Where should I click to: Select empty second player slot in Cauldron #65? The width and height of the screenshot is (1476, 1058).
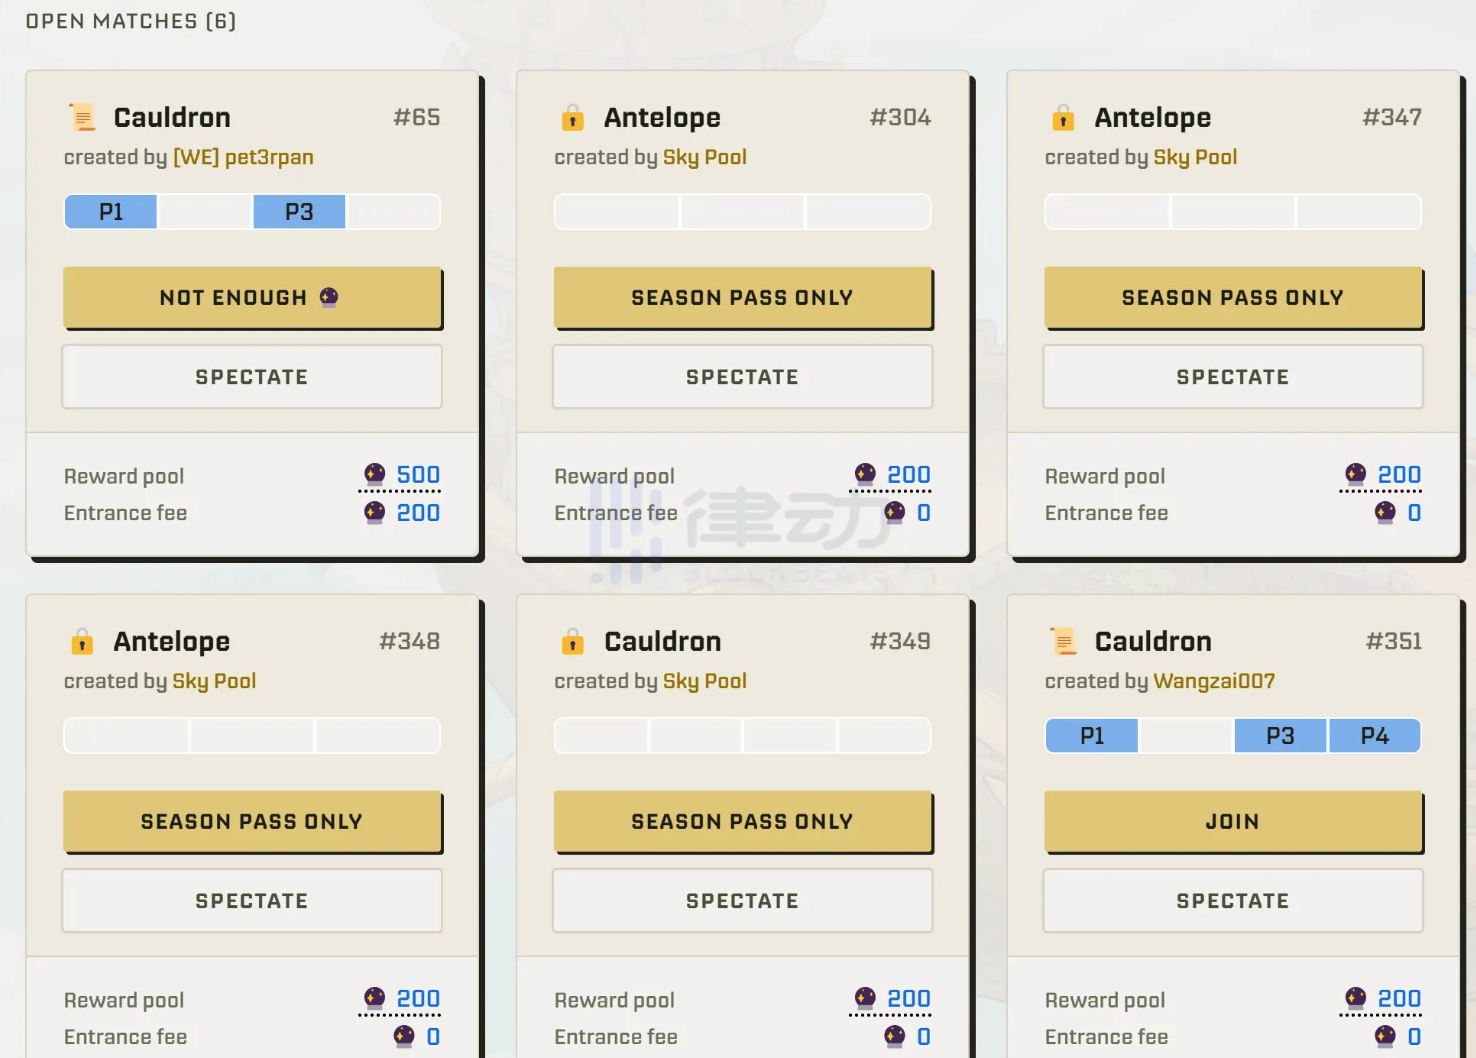pos(205,212)
